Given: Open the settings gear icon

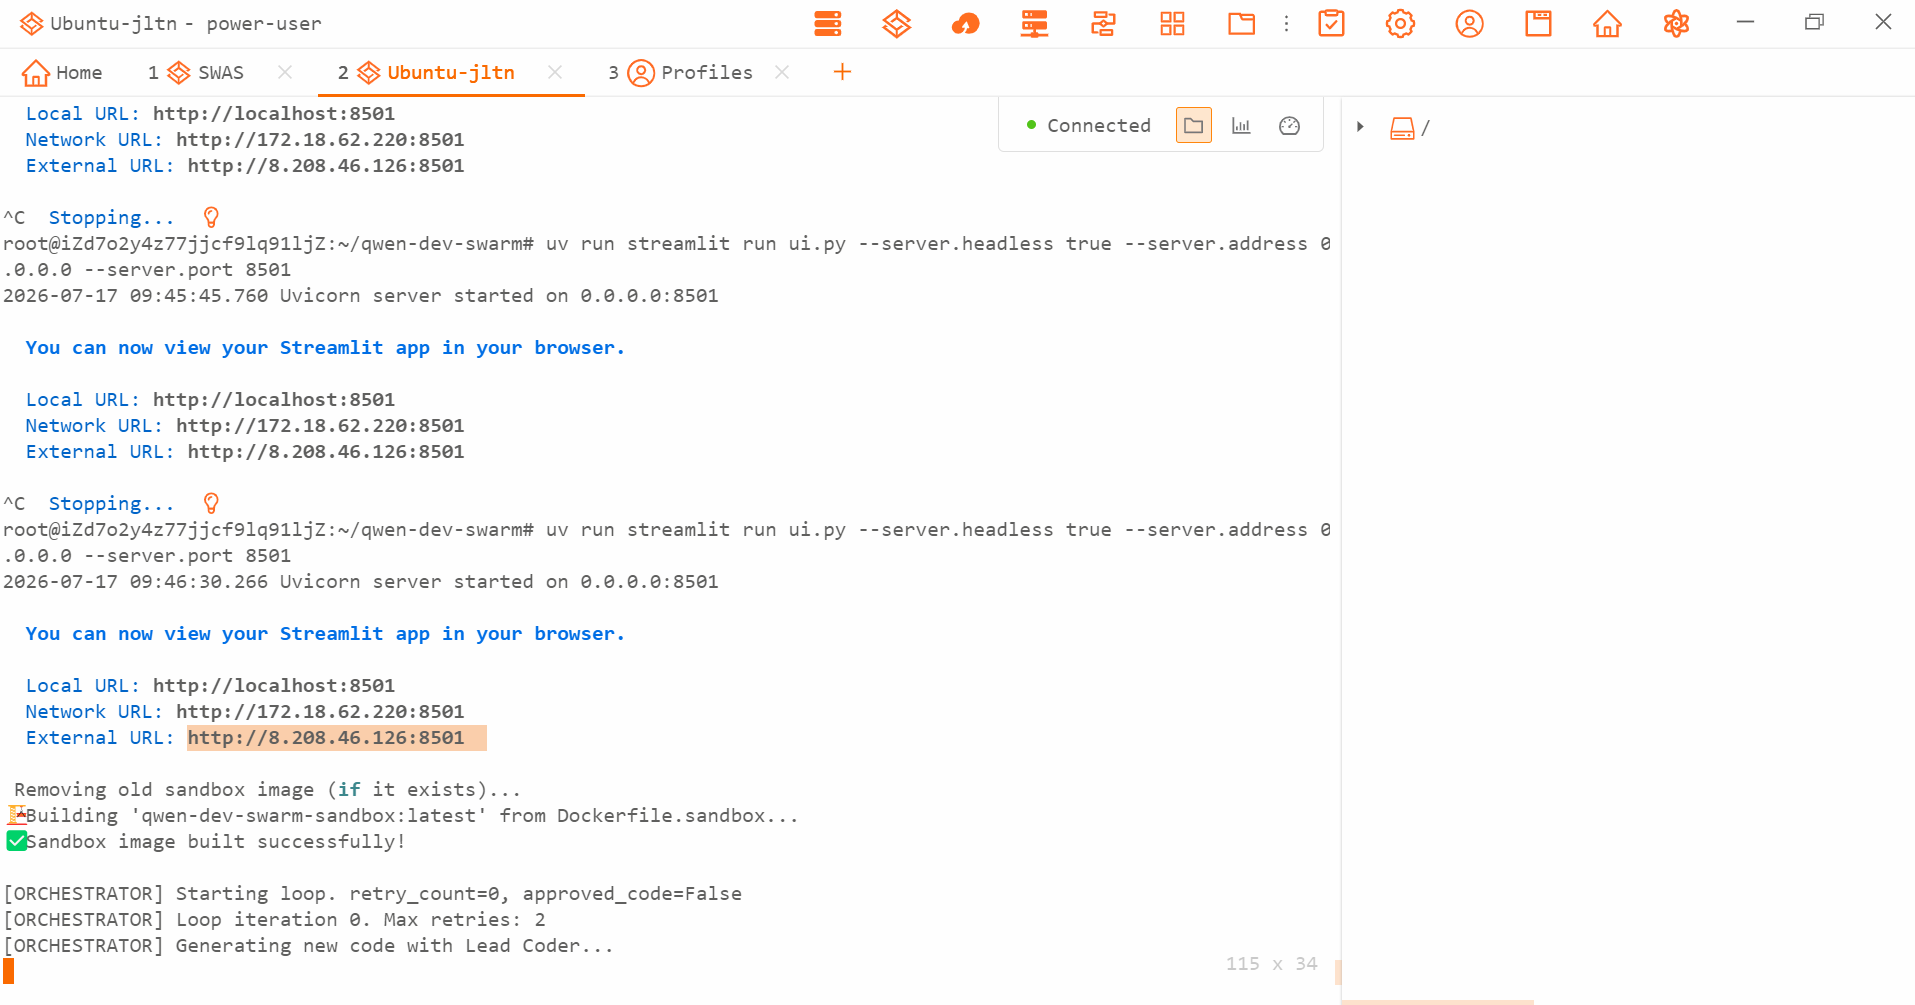Looking at the screenshot, I should (x=1400, y=23).
